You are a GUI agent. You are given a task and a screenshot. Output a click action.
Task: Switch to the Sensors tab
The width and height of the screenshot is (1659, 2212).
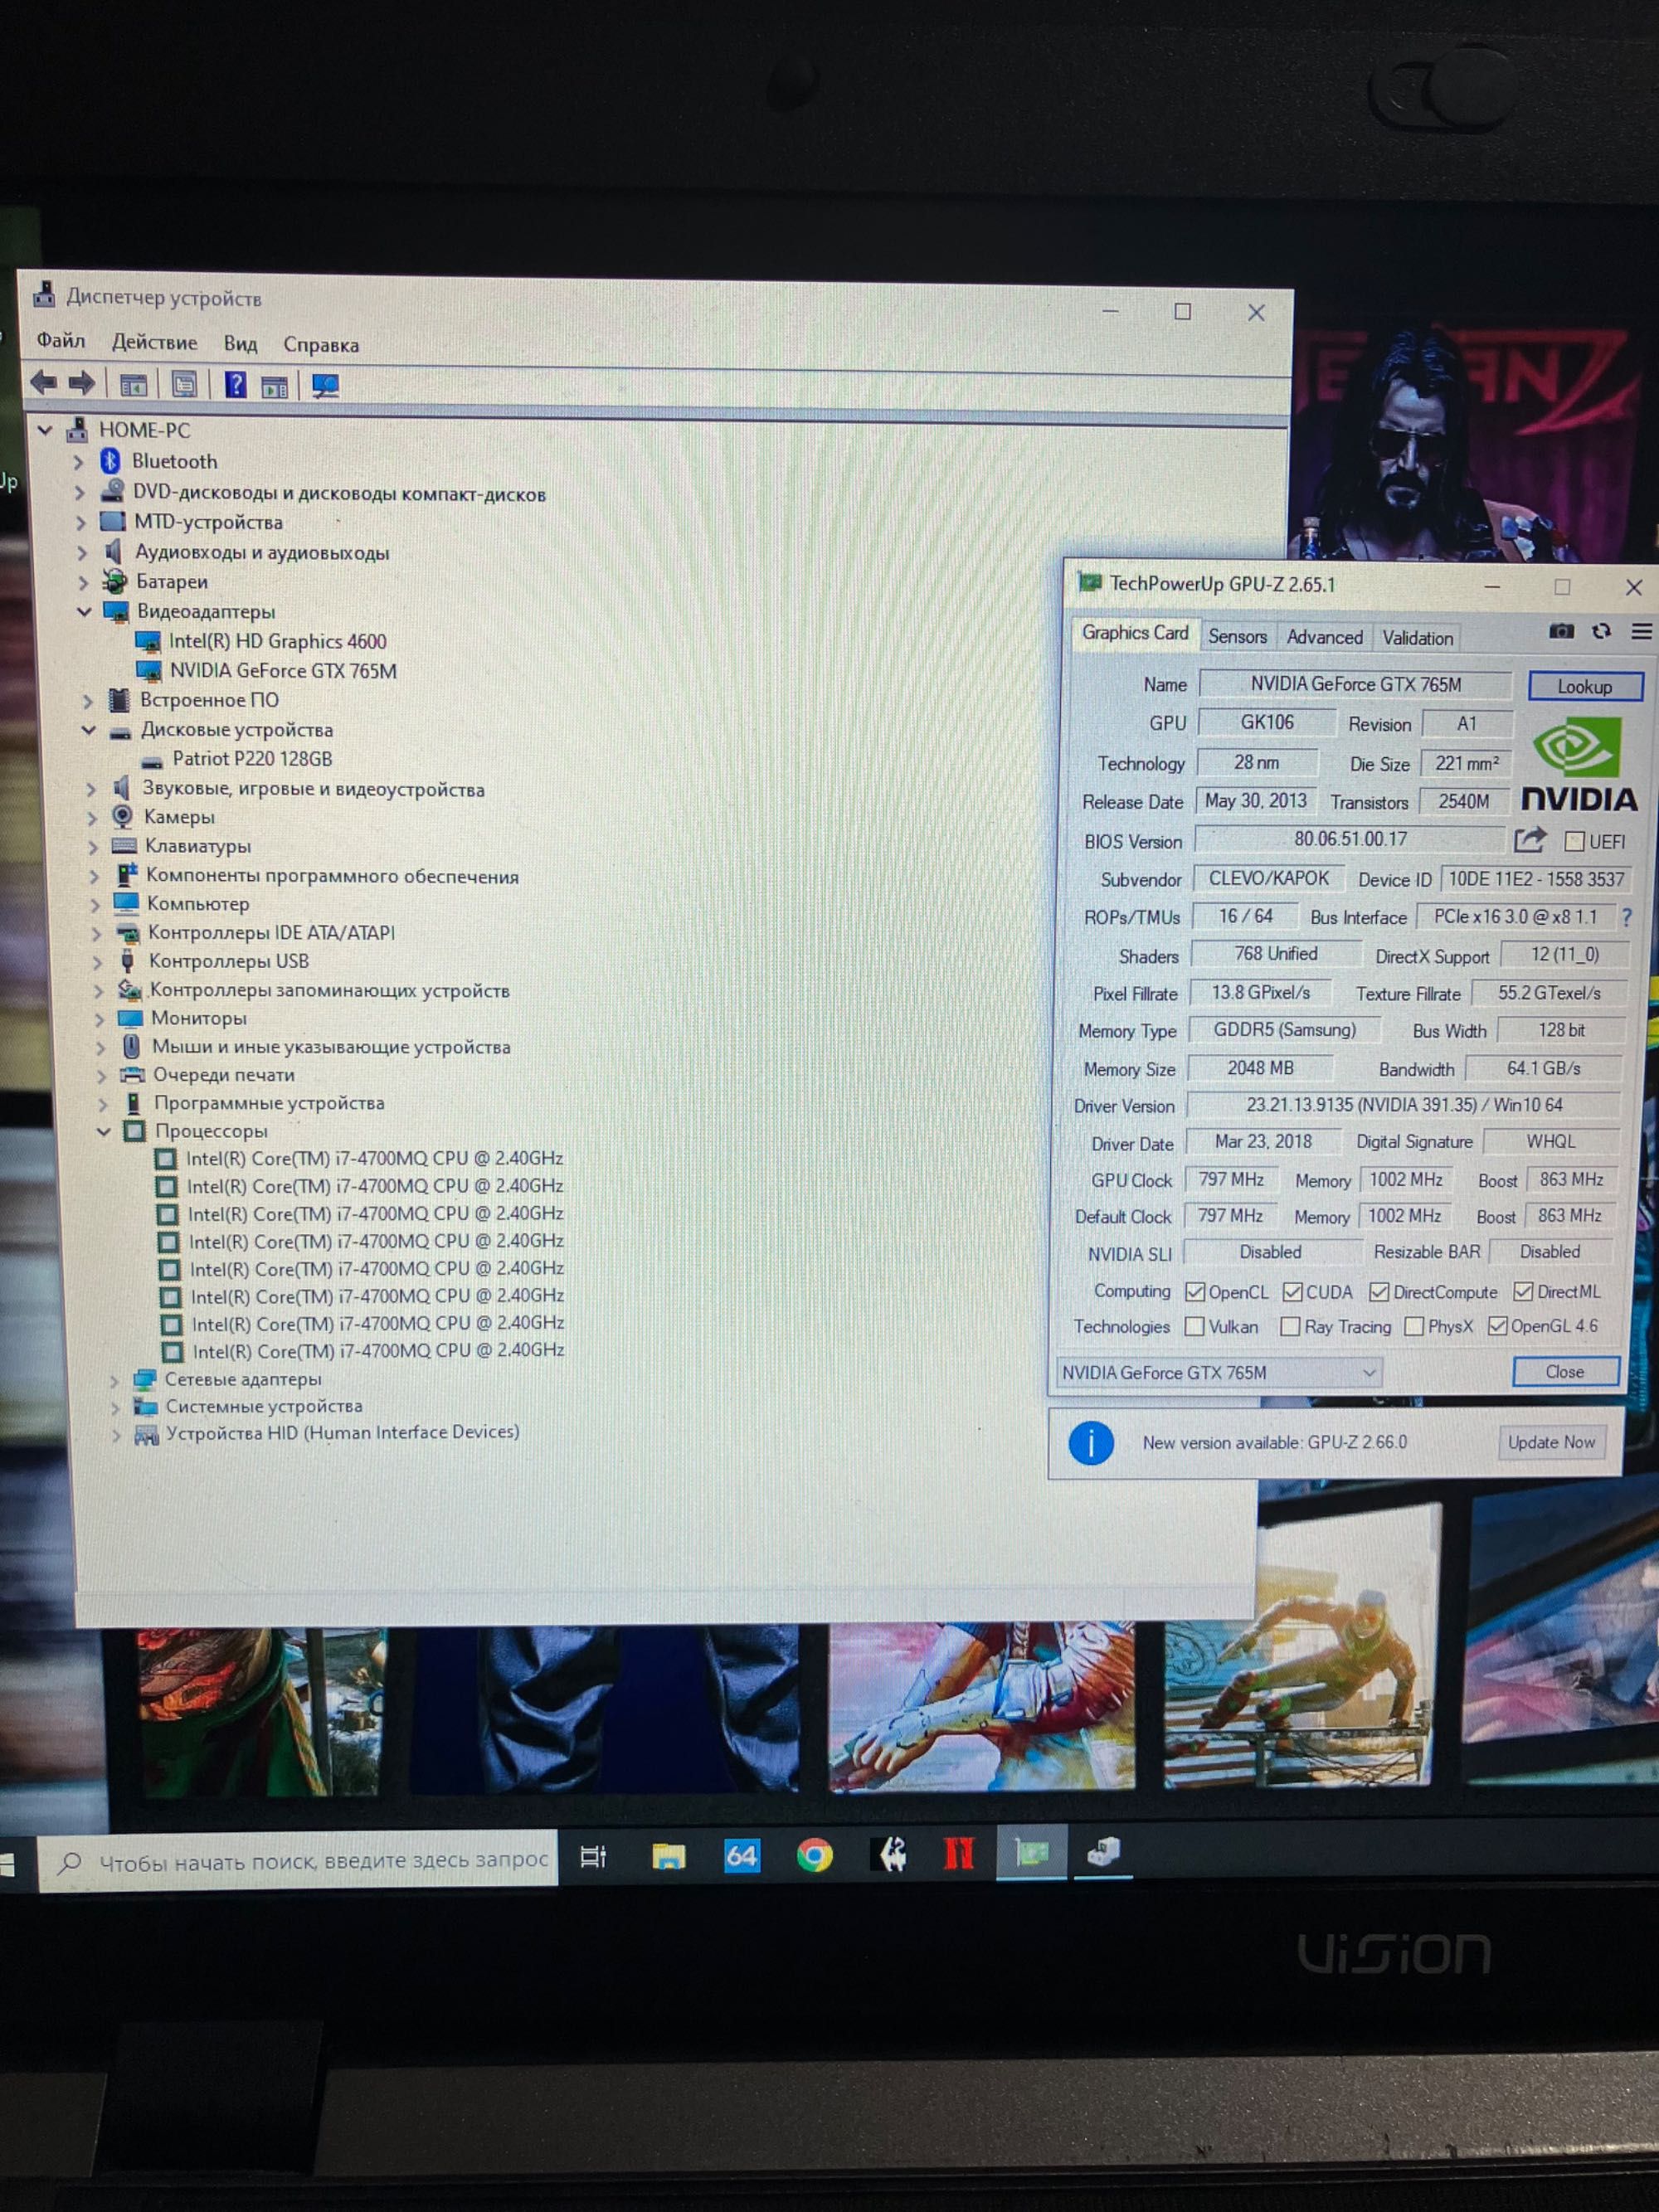(1237, 636)
